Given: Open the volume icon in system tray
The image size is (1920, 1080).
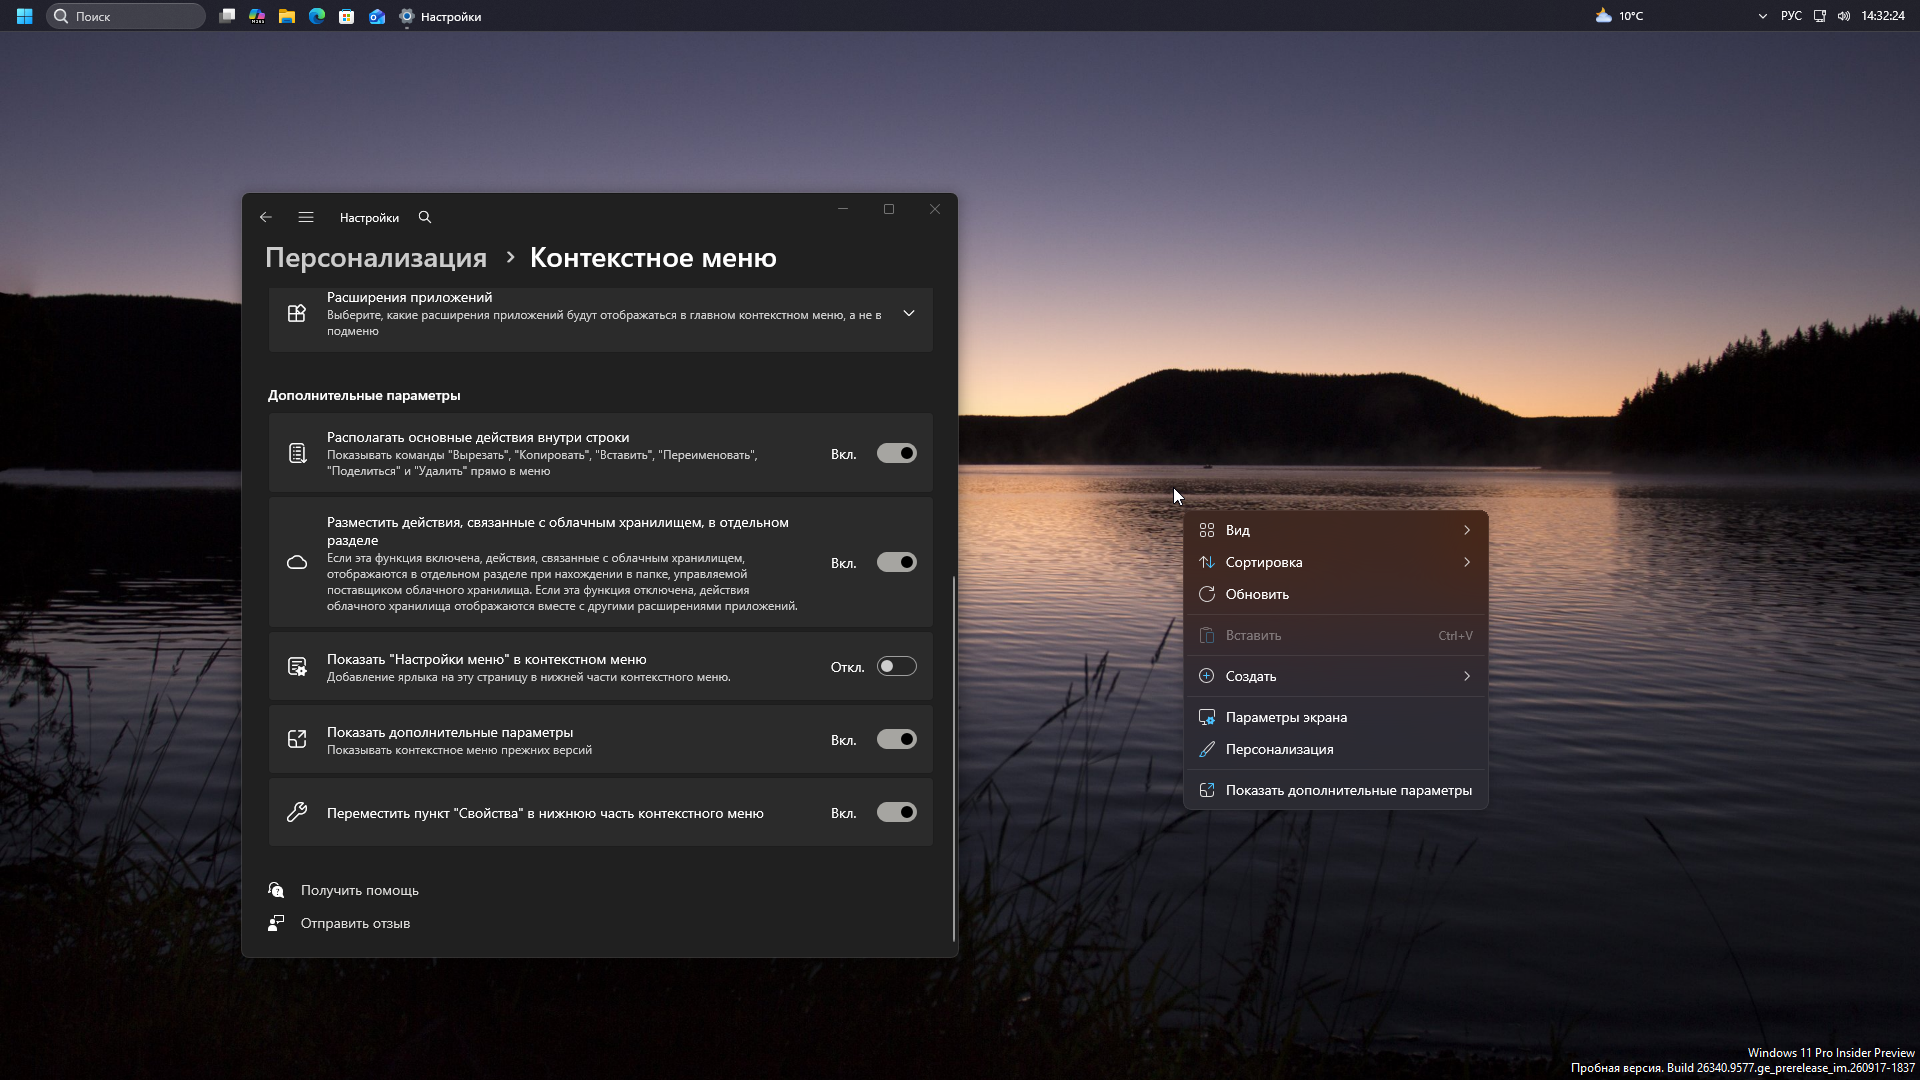Looking at the screenshot, I should click(1844, 16).
